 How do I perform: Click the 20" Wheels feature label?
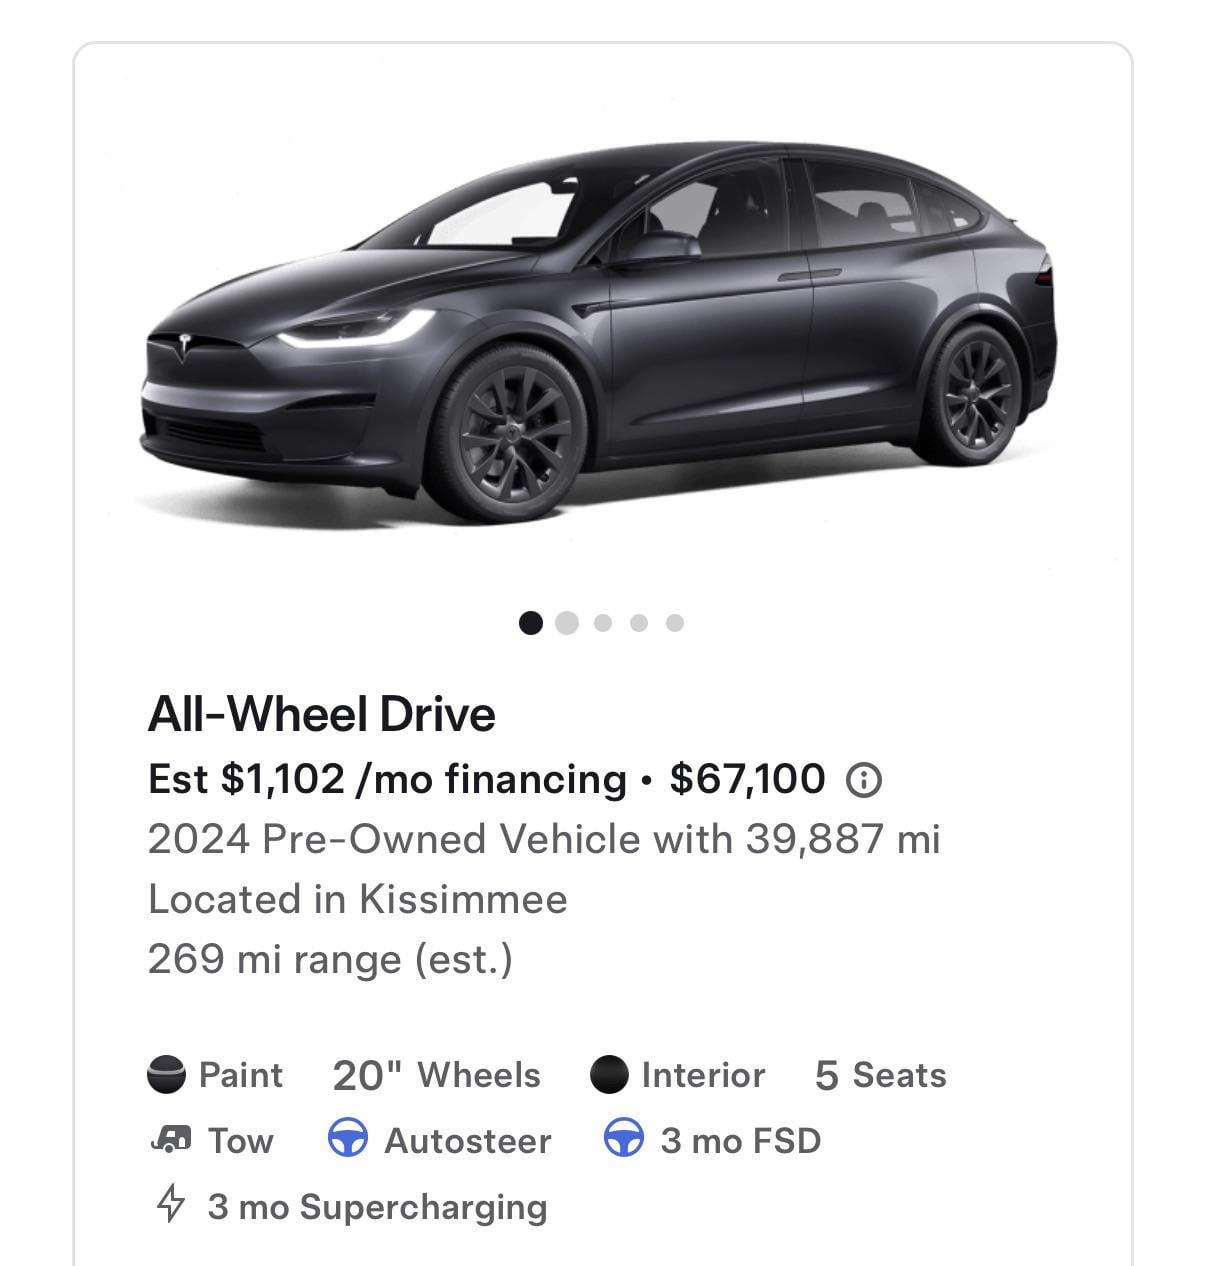point(436,1075)
